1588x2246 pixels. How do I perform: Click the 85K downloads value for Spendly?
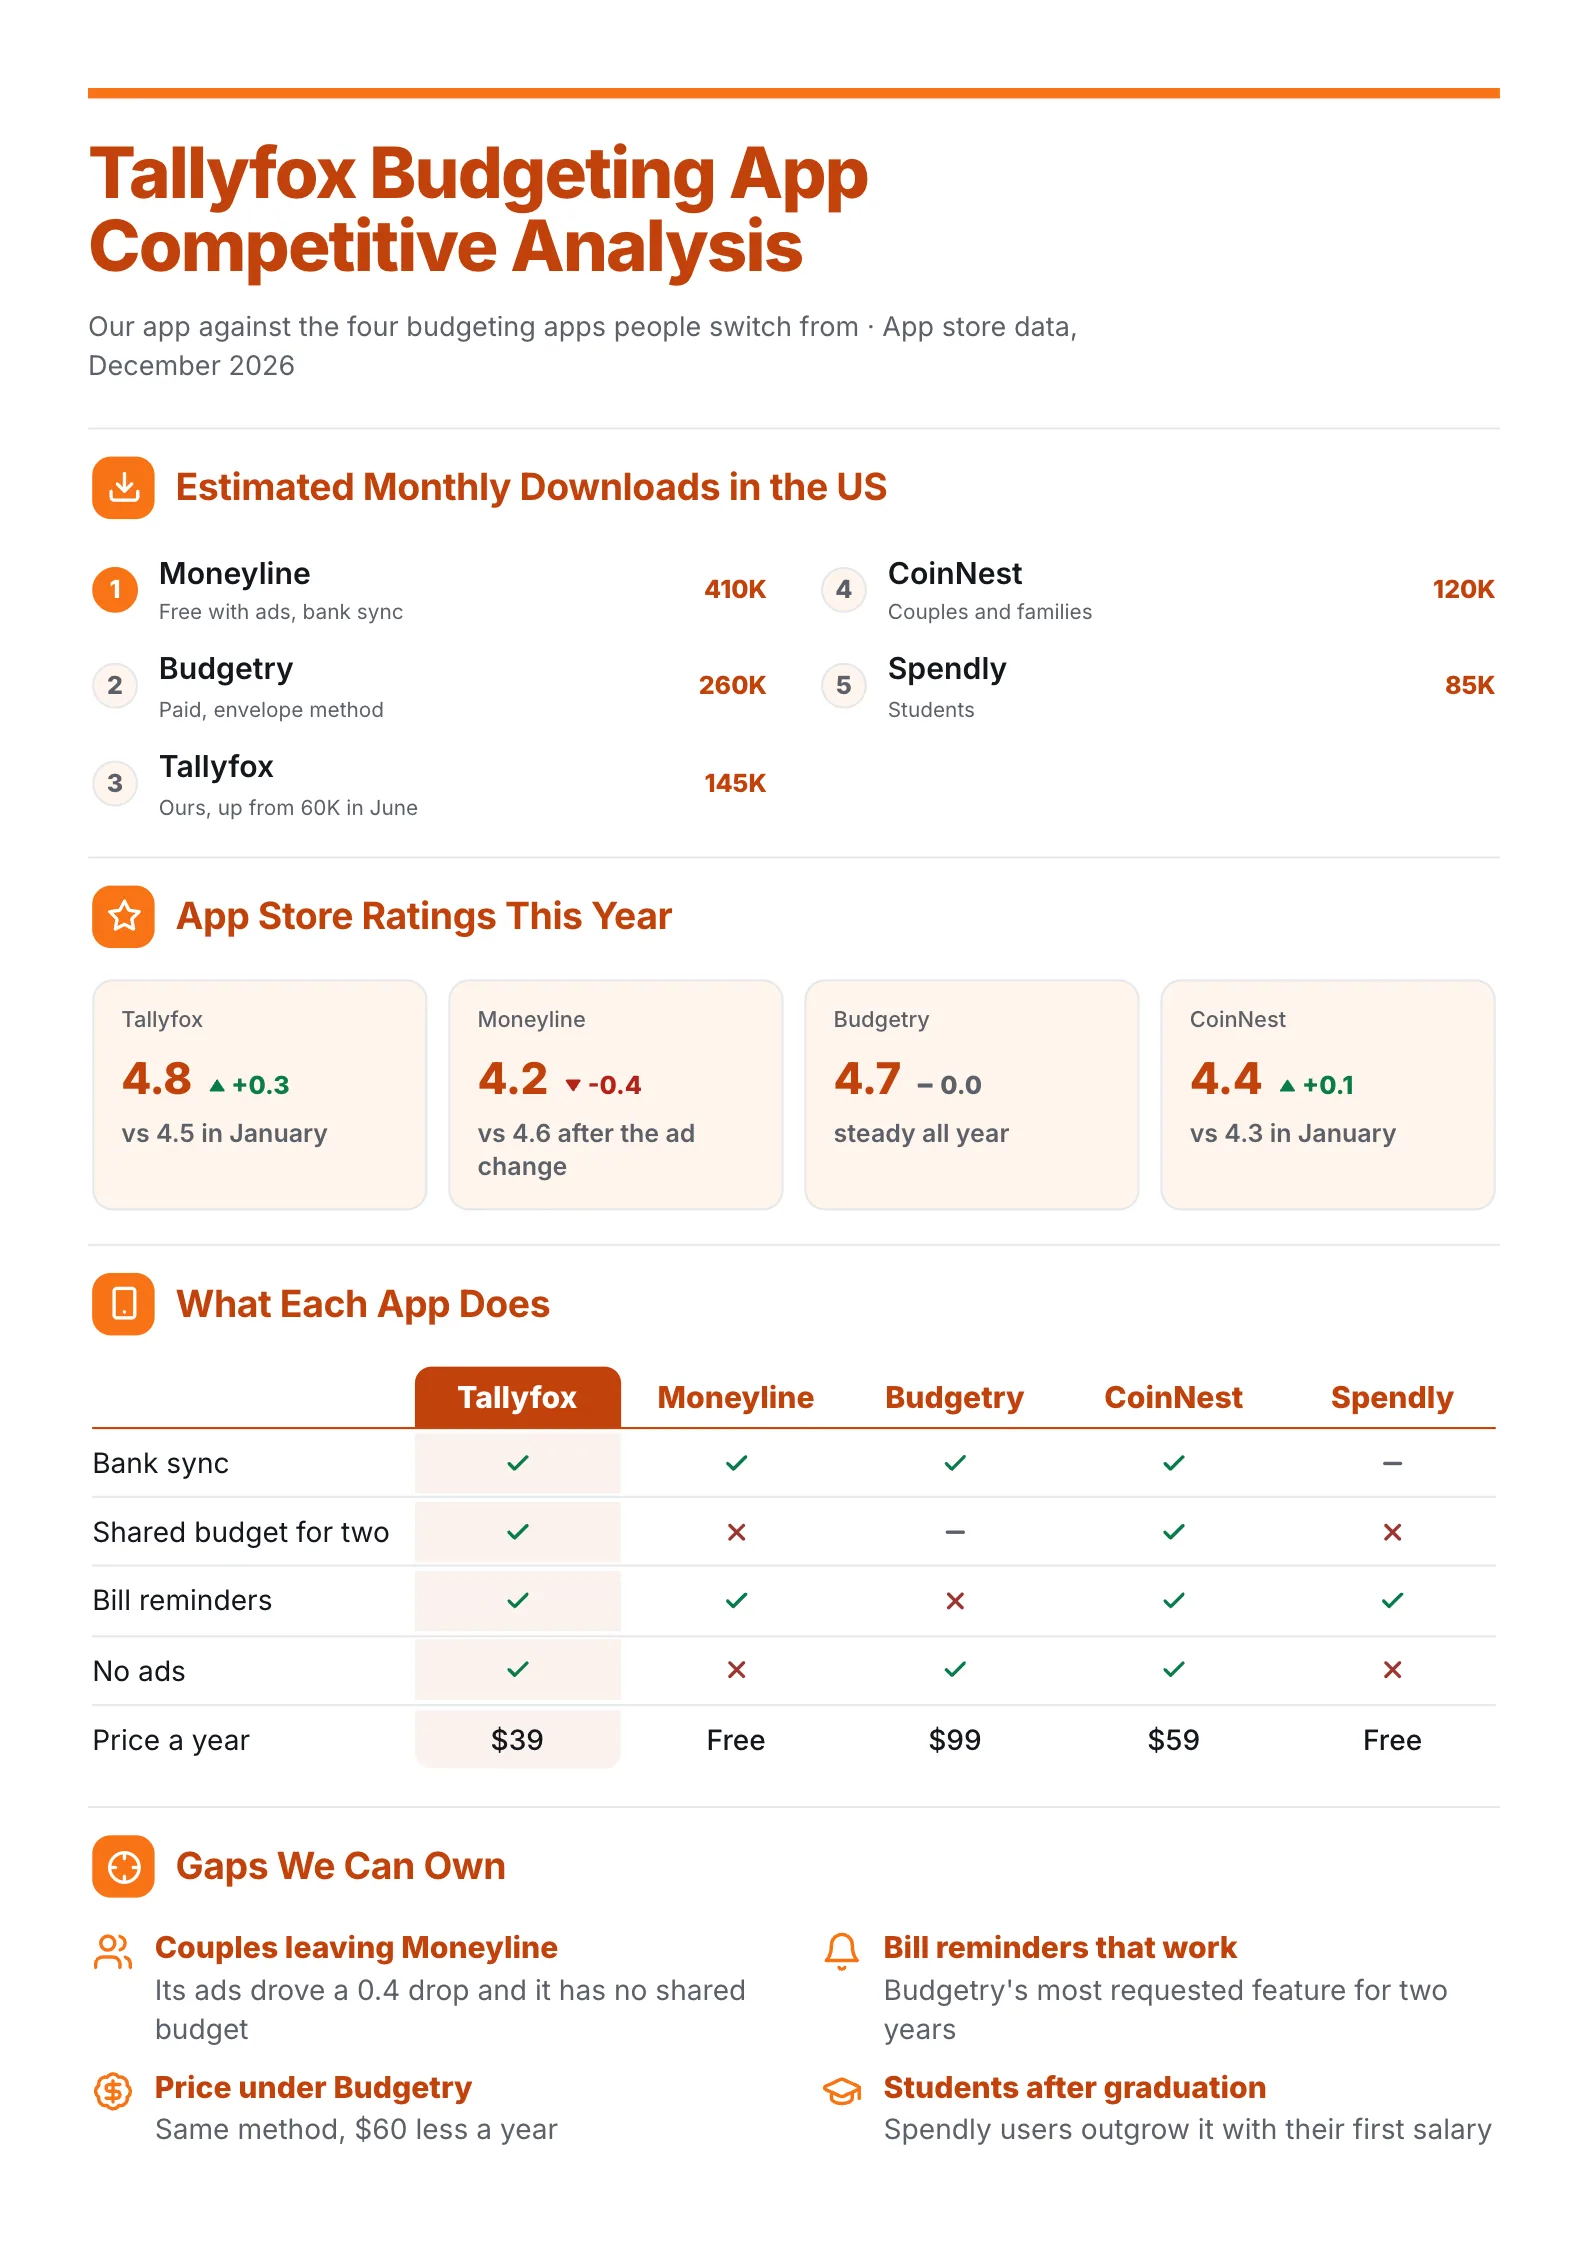[1470, 685]
